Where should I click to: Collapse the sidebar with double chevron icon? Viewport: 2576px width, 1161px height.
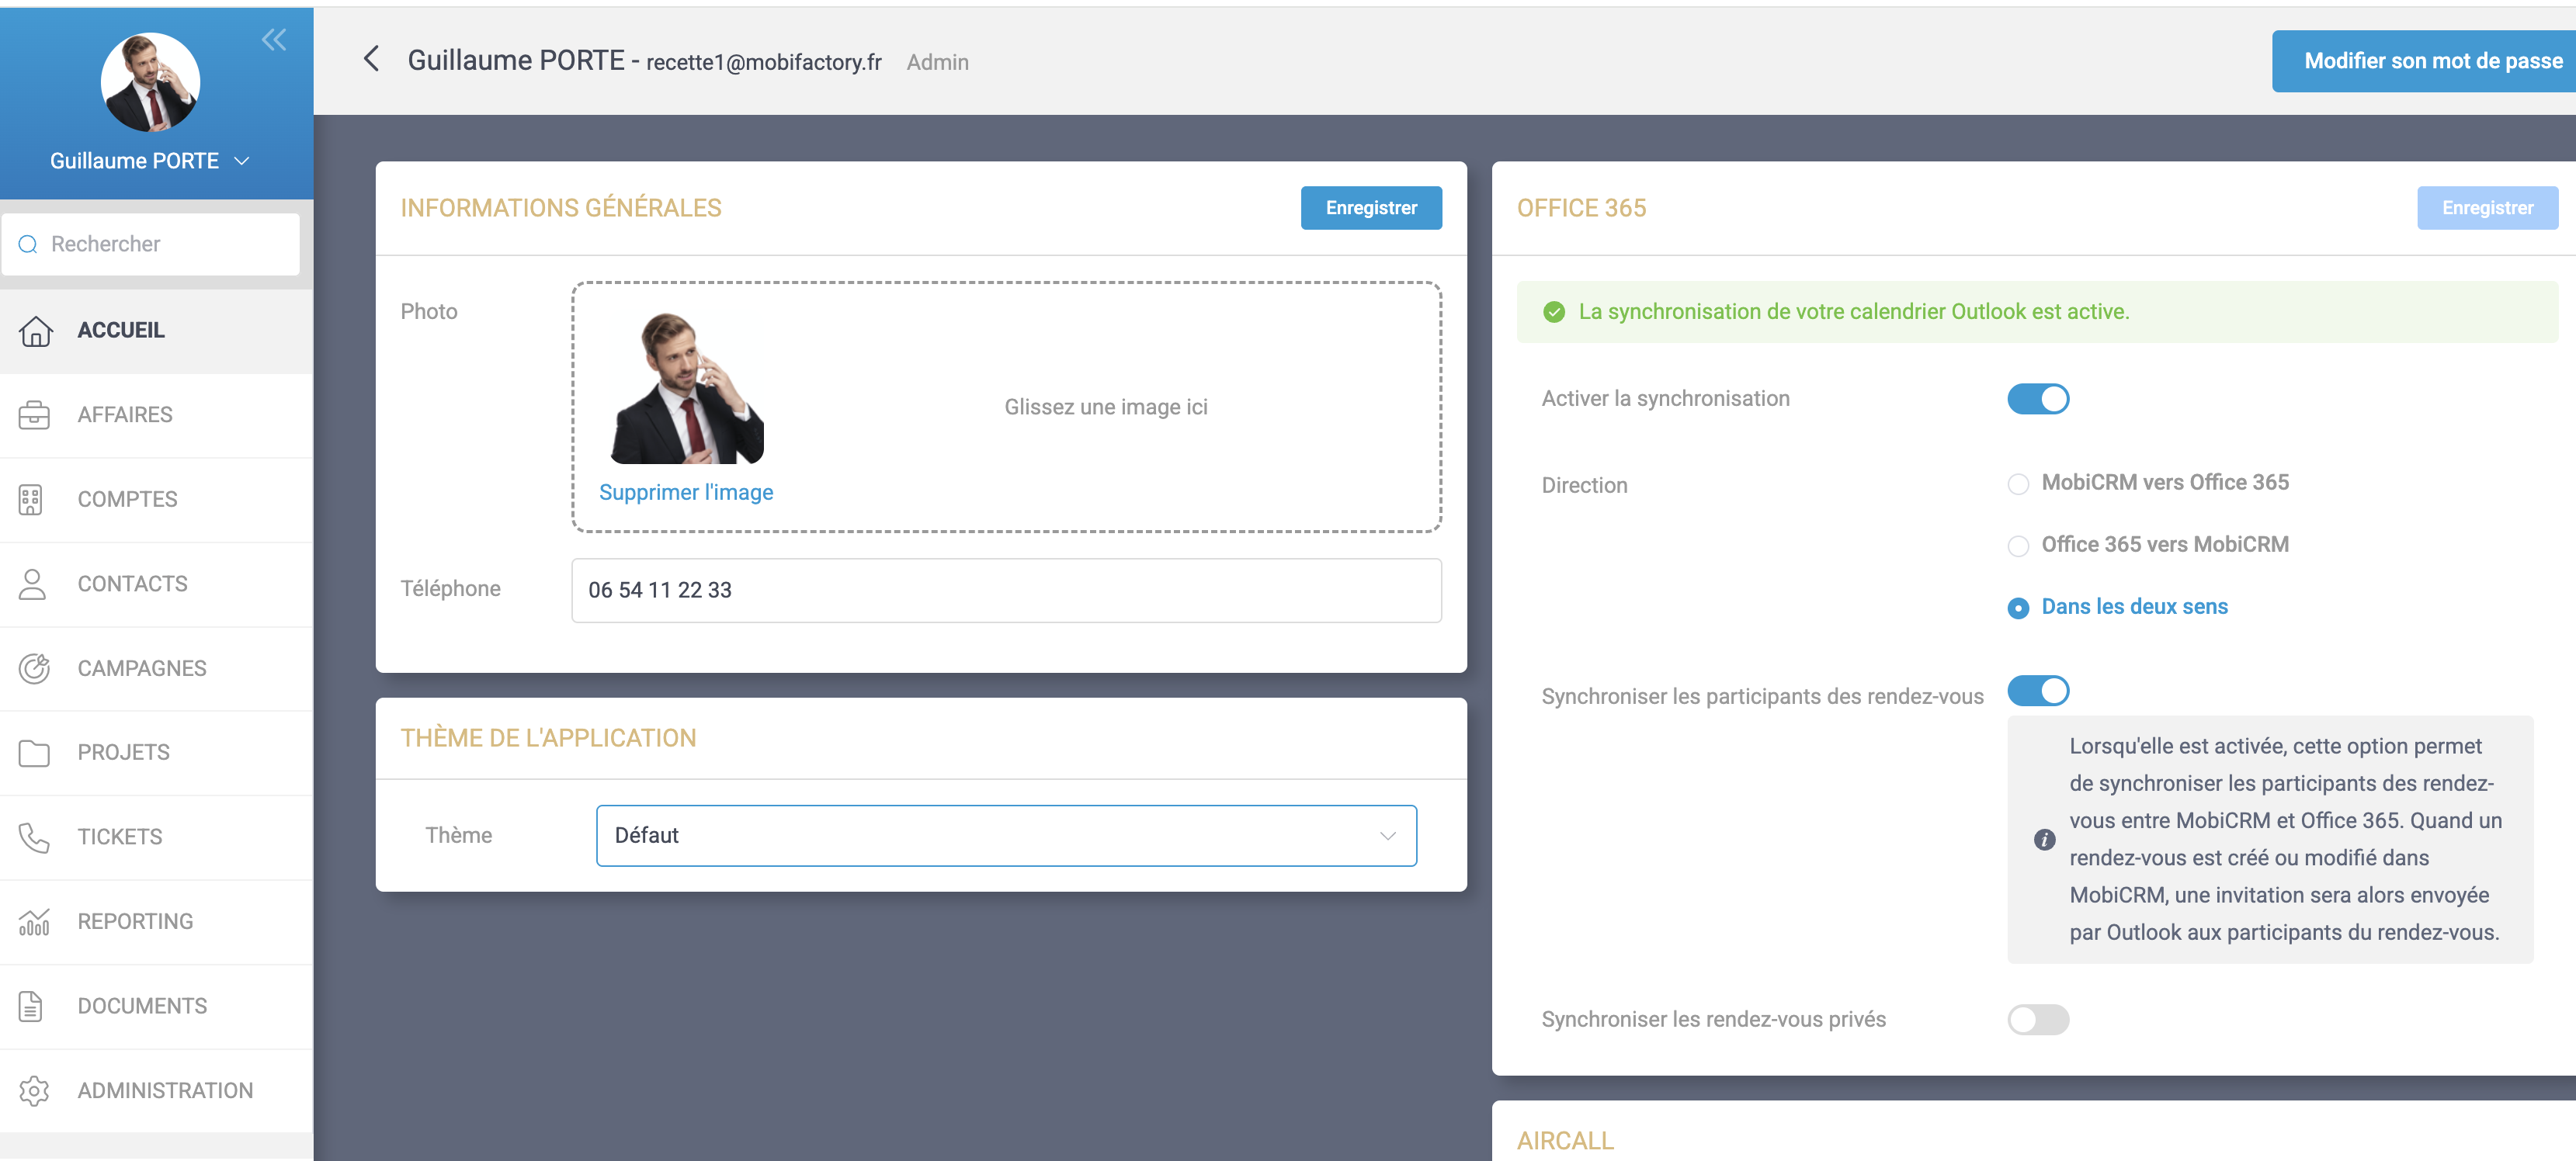[273, 40]
